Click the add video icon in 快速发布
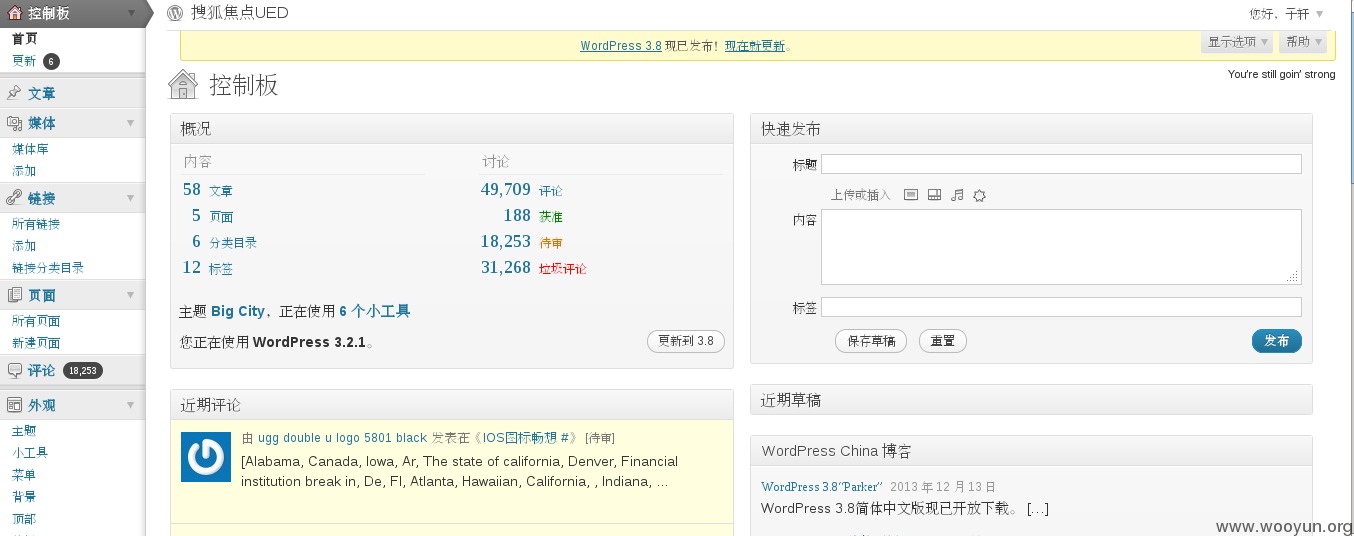The image size is (1354, 536). 934,195
